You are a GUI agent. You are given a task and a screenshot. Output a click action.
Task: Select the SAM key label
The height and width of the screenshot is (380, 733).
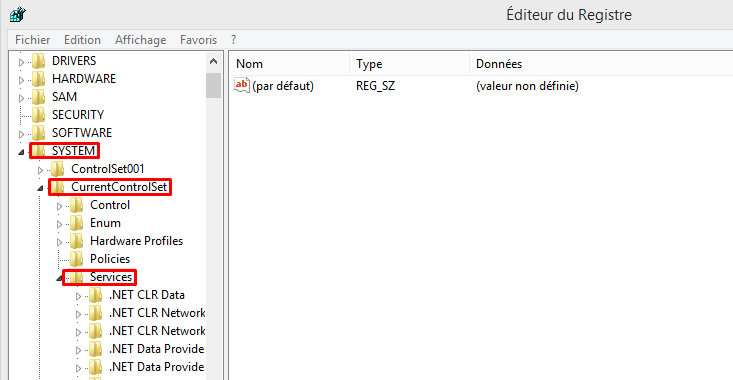pos(65,97)
